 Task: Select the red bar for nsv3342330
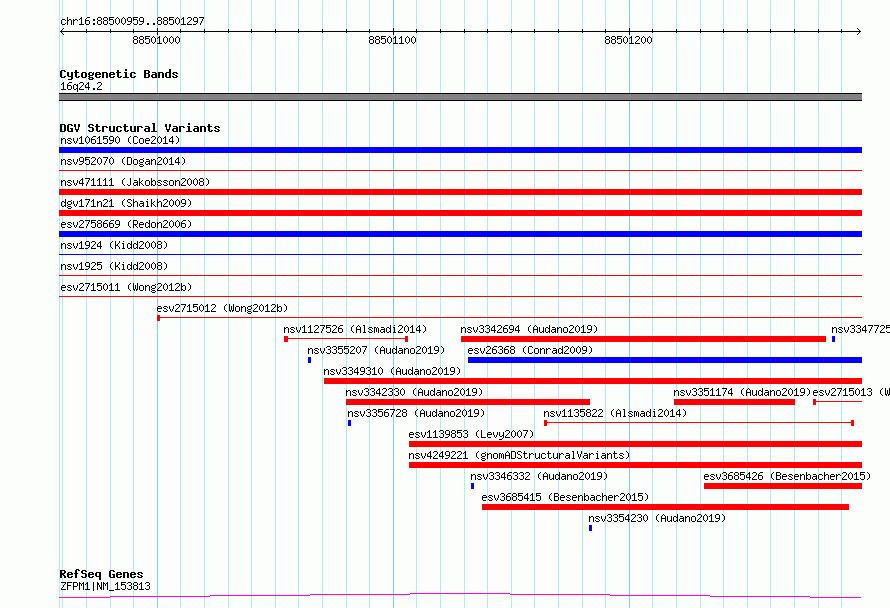click(x=468, y=402)
